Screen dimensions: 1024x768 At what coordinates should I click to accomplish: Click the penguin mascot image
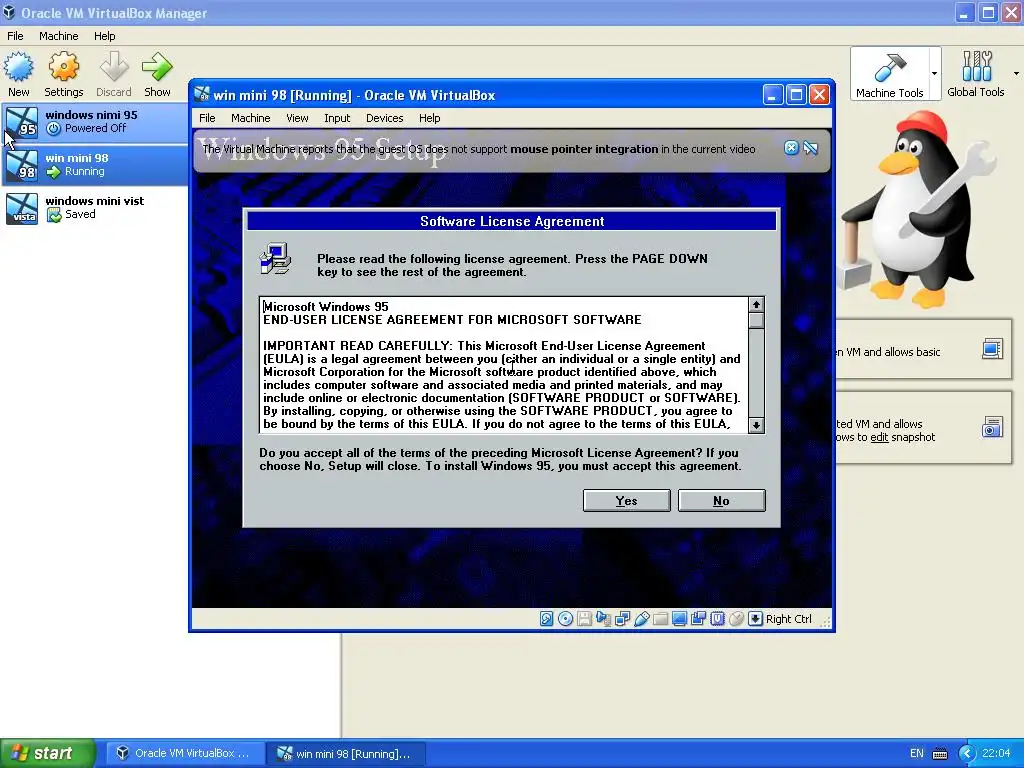[919, 209]
